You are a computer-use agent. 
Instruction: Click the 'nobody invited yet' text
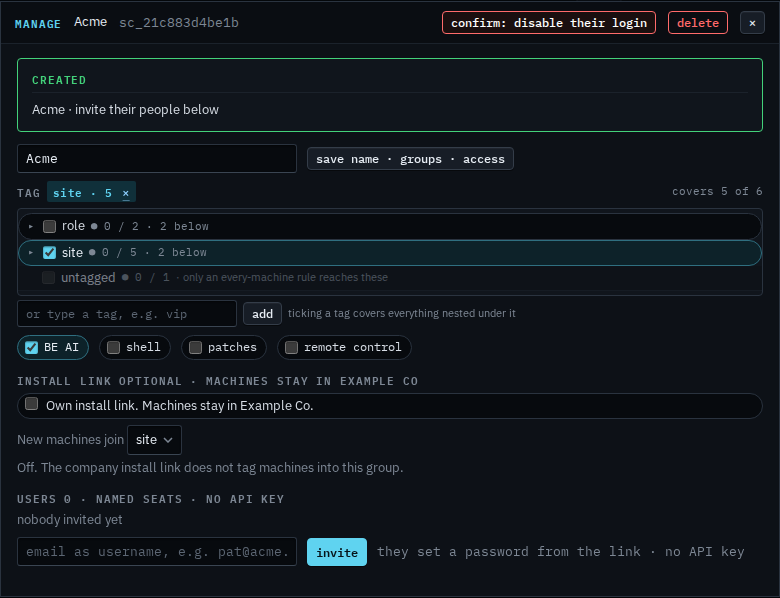click(70, 520)
